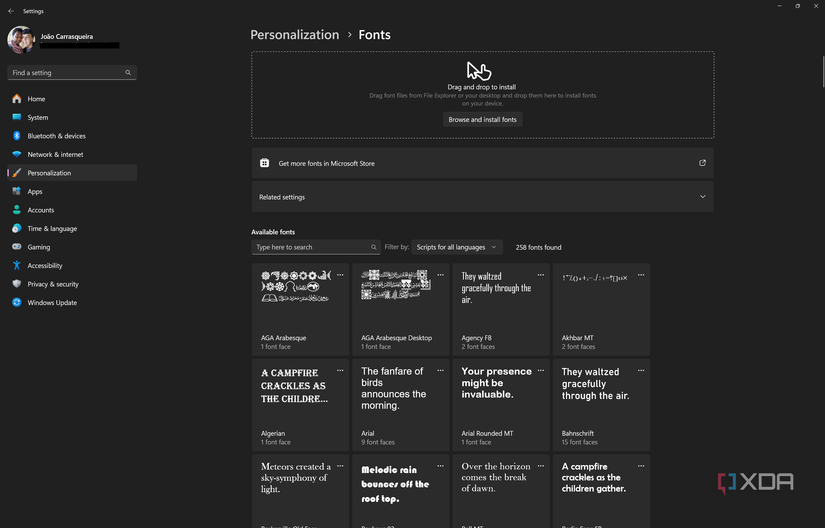The image size is (825, 528).
Task: Open the Bahnschrift font card
Action: (601, 405)
